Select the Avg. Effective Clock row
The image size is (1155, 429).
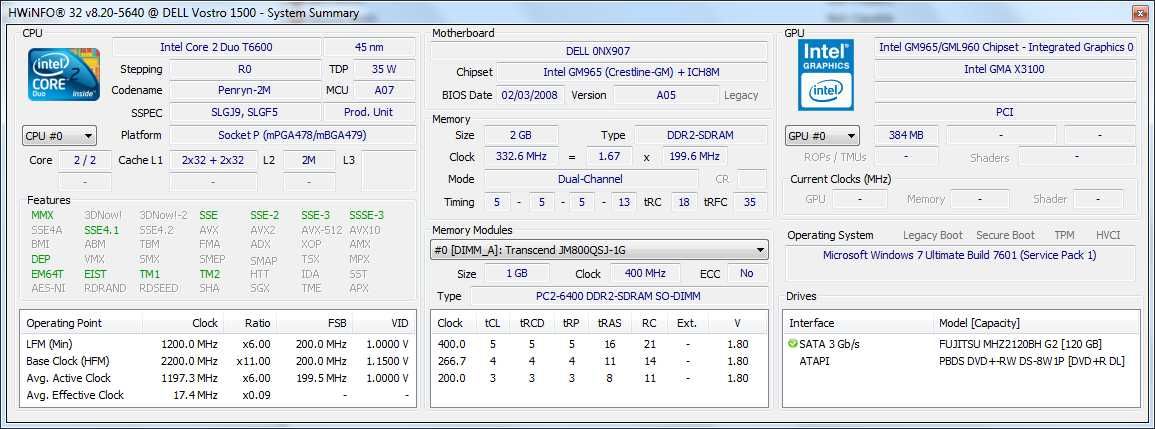(217, 395)
